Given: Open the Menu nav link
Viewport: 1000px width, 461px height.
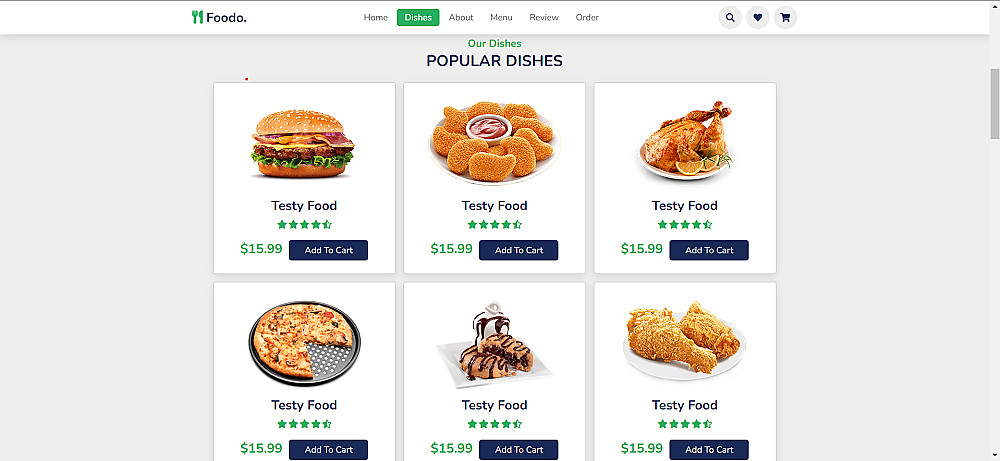Looking at the screenshot, I should (x=501, y=17).
